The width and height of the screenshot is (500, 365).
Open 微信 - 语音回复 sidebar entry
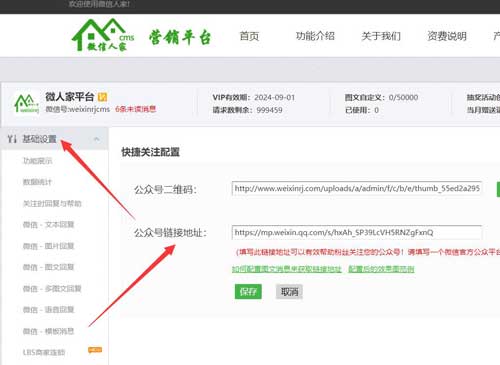(x=48, y=310)
